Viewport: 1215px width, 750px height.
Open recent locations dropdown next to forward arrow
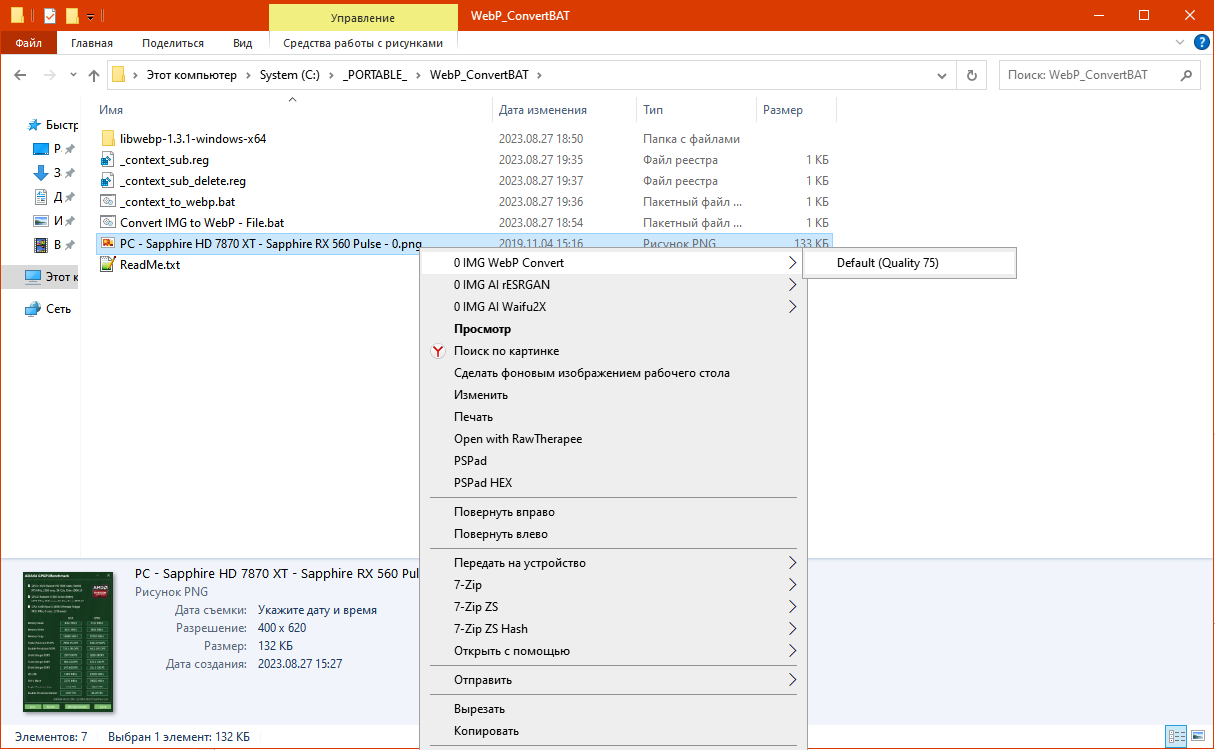click(x=72, y=75)
